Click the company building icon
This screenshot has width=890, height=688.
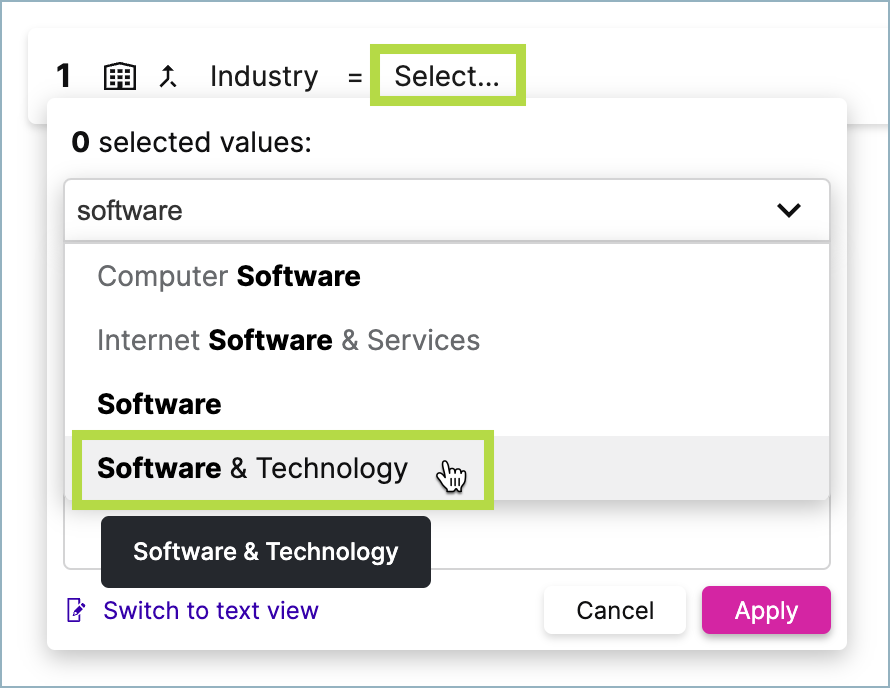click(120, 75)
